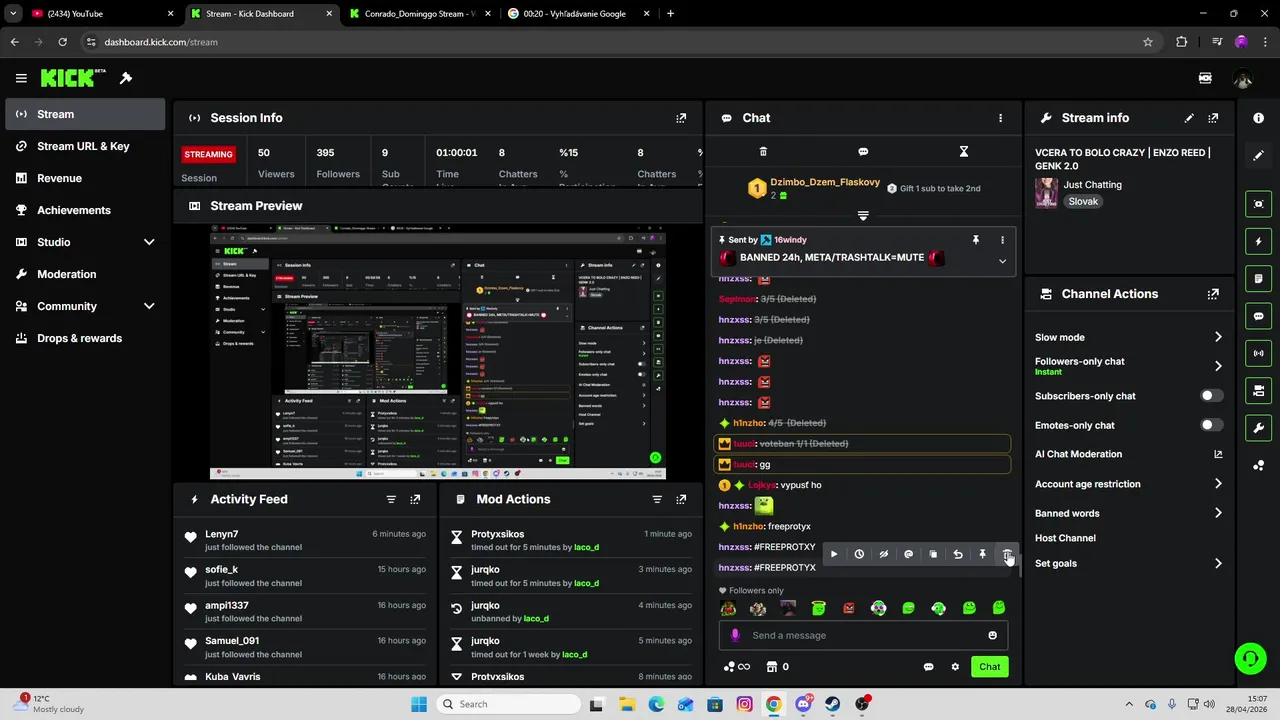The image size is (1280, 720).
Task: Pin the hovered chat message
Action: pos(982,554)
